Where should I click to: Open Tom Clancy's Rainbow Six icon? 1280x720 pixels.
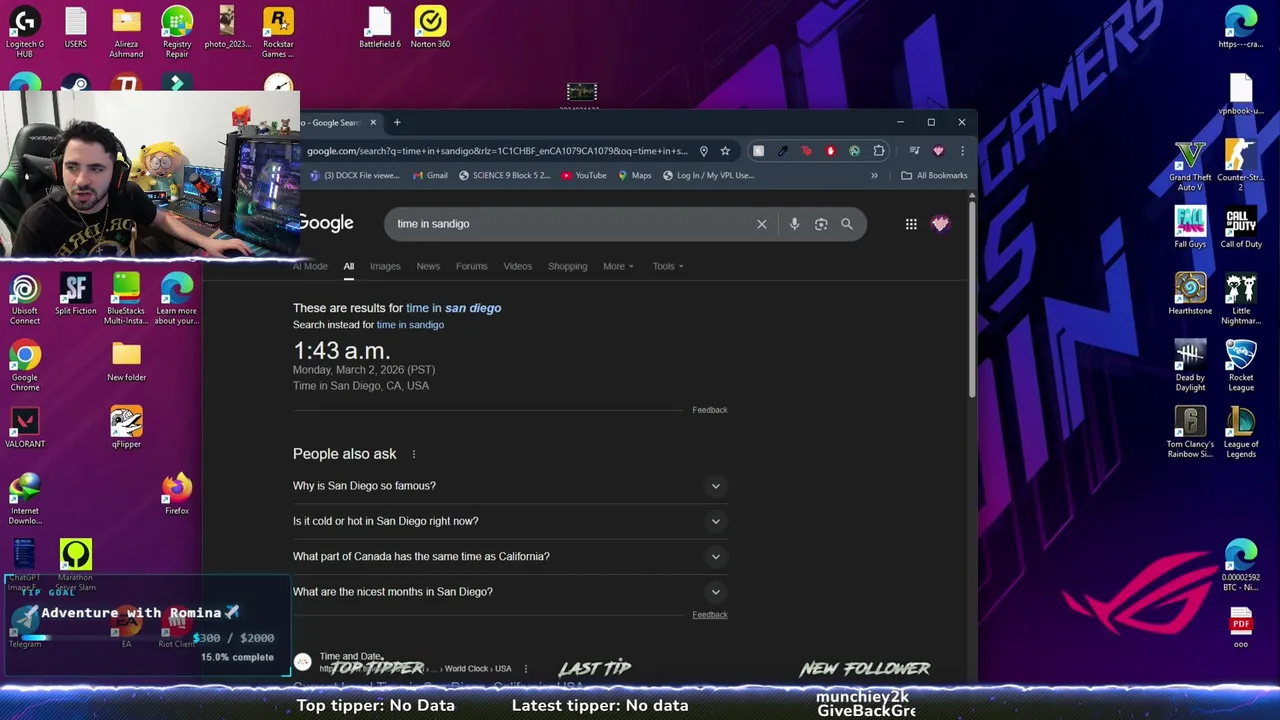tap(1190, 432)
